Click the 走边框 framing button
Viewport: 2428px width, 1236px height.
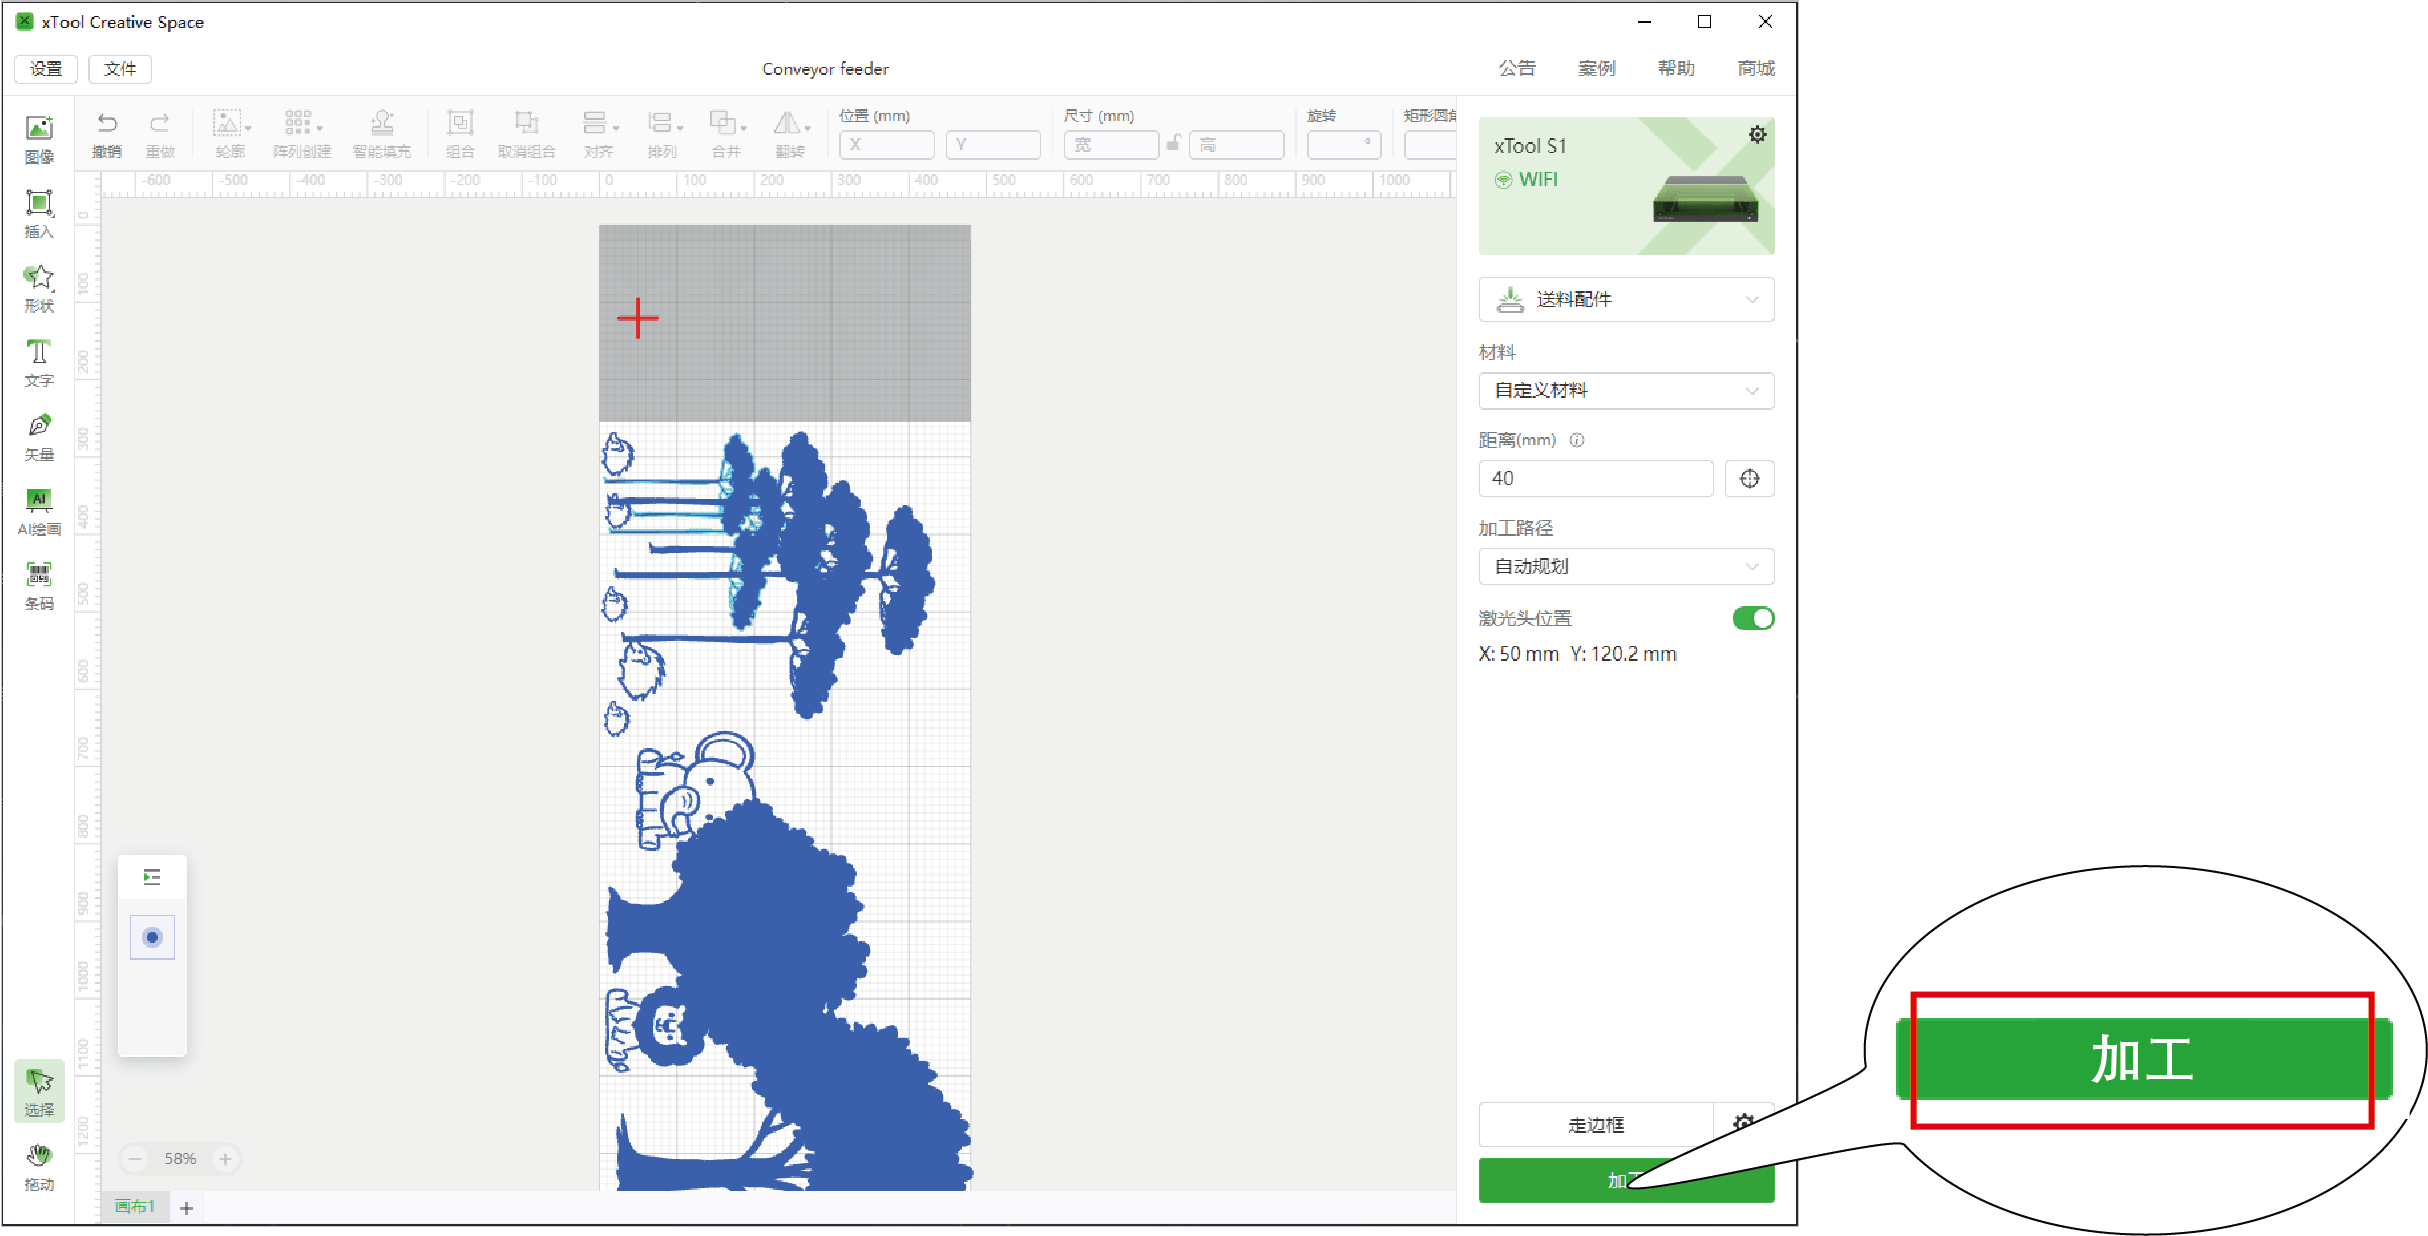(1596, 1125)
